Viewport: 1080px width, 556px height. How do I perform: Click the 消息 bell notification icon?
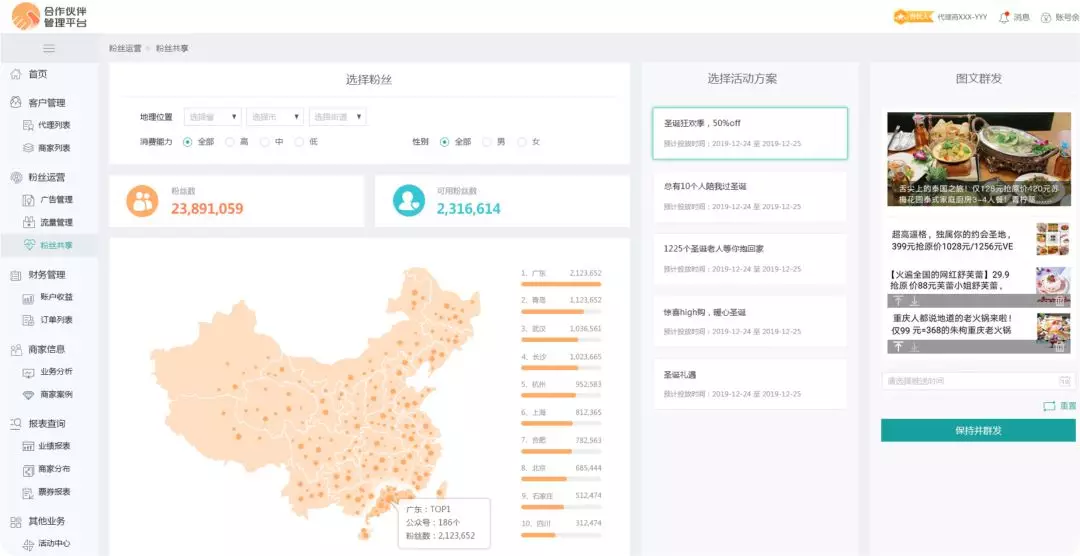click(x=1004, y=17)
